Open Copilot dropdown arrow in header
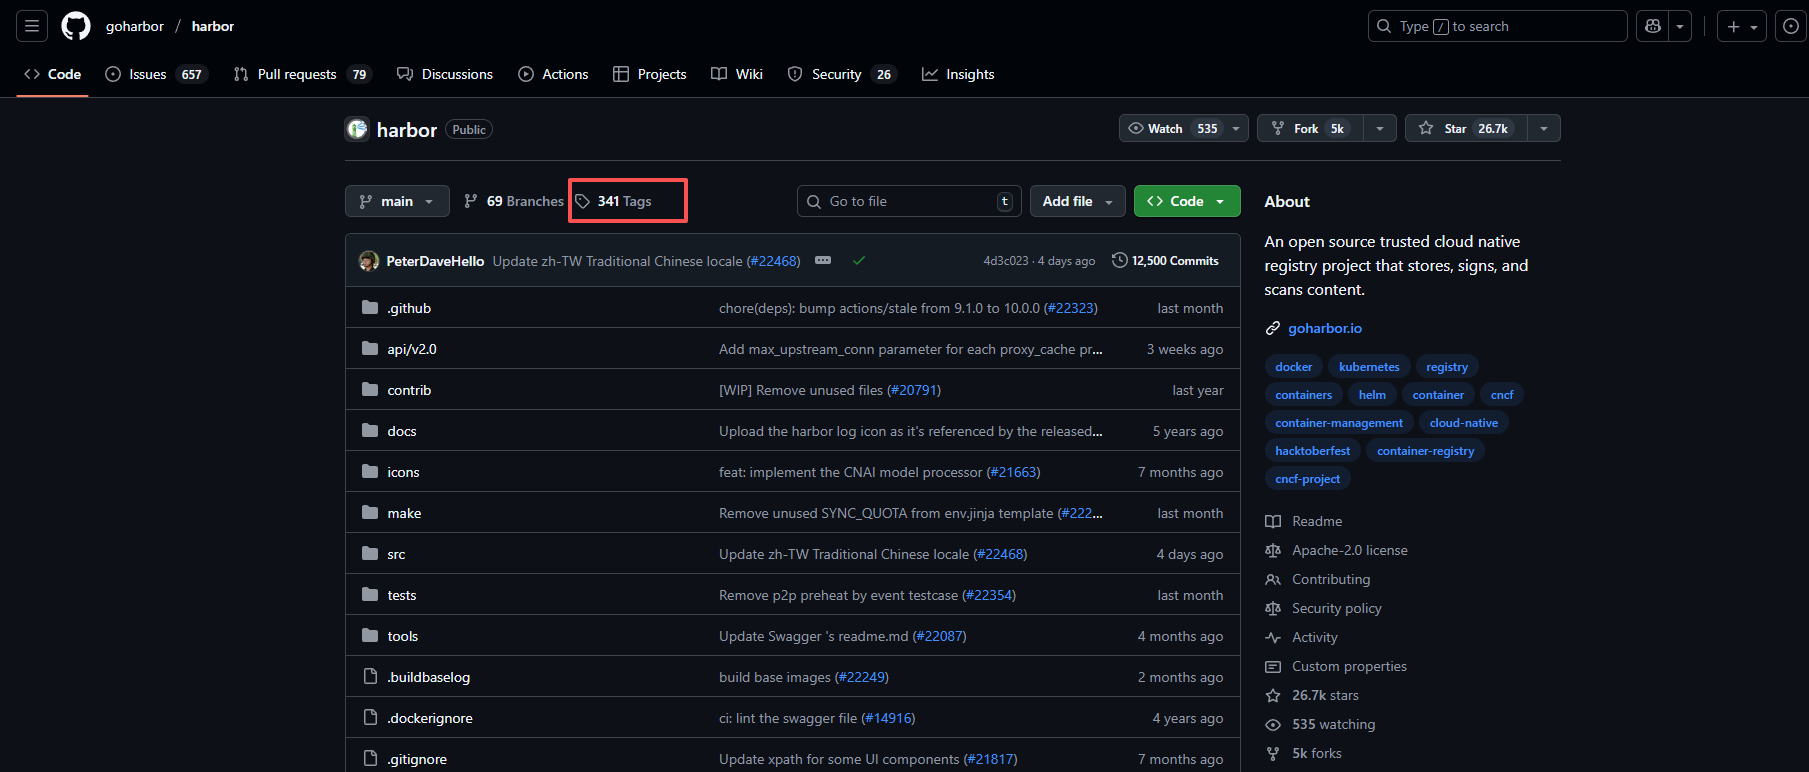Screen dimensions: 1809x772 click(x=1680, y=26)
